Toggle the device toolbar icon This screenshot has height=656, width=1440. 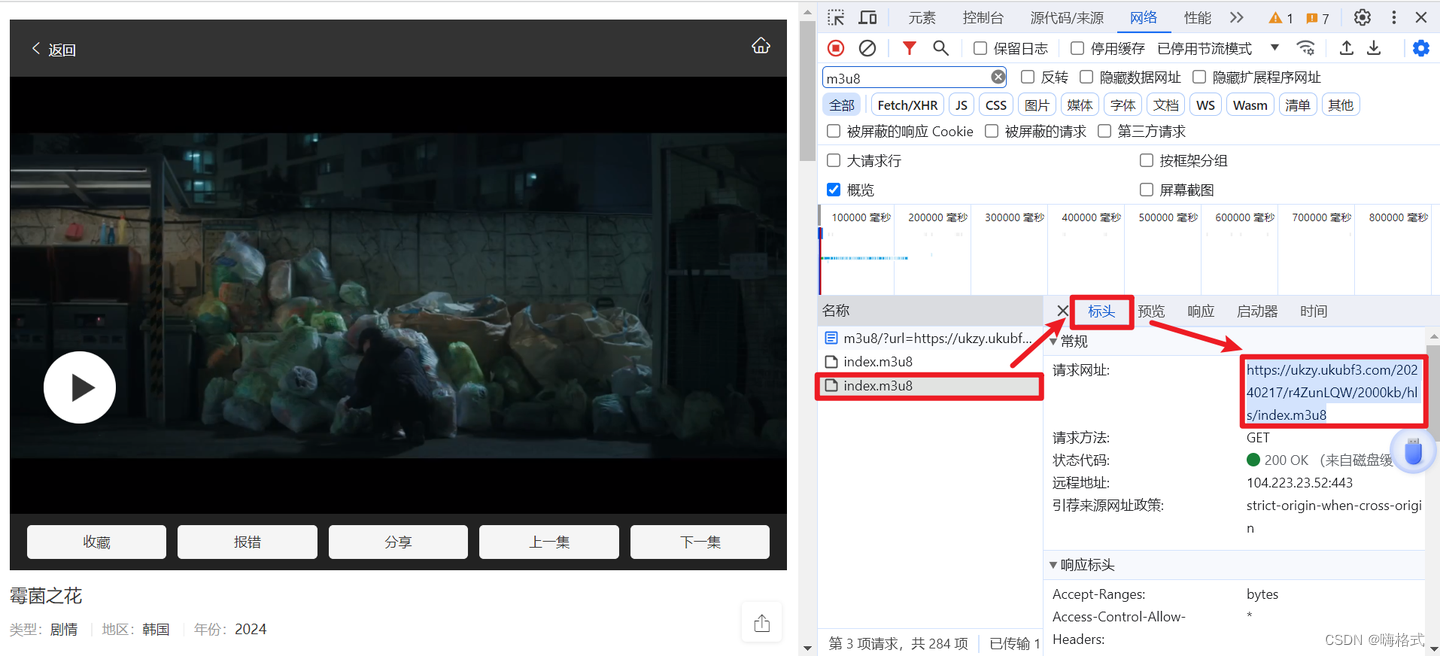point(868,17)
